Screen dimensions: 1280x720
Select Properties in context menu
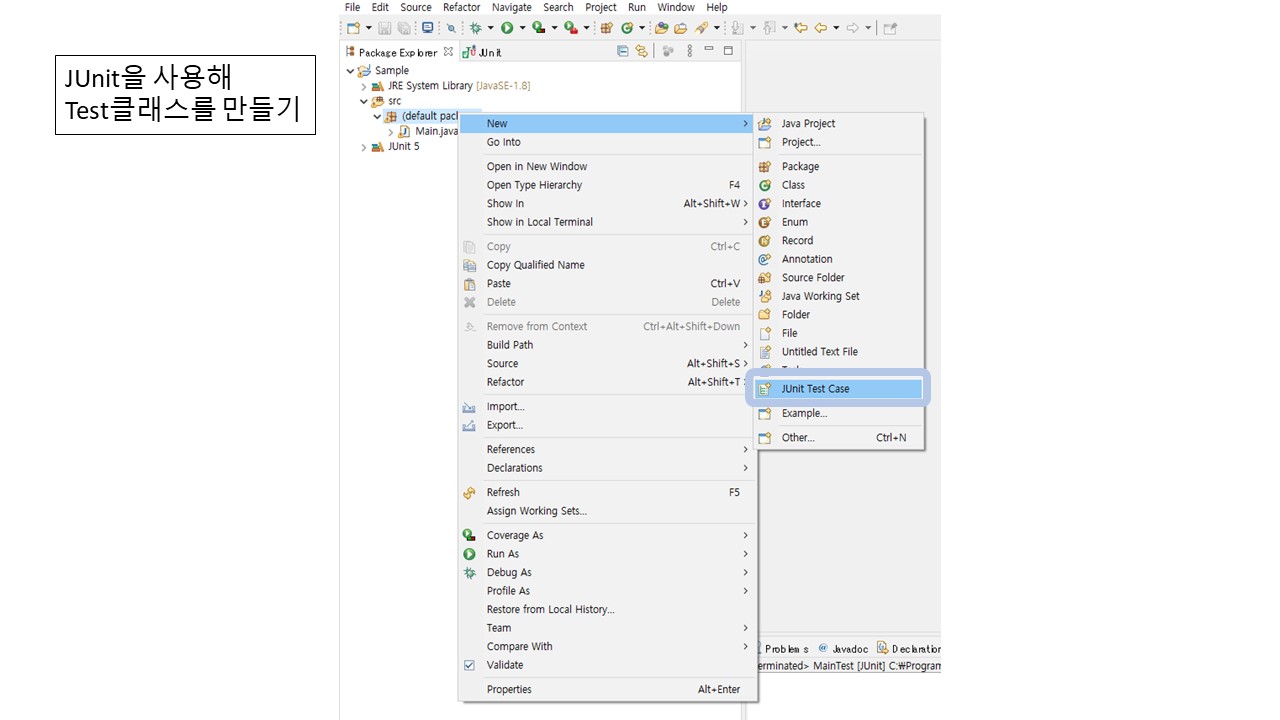(x=606, y=690)
